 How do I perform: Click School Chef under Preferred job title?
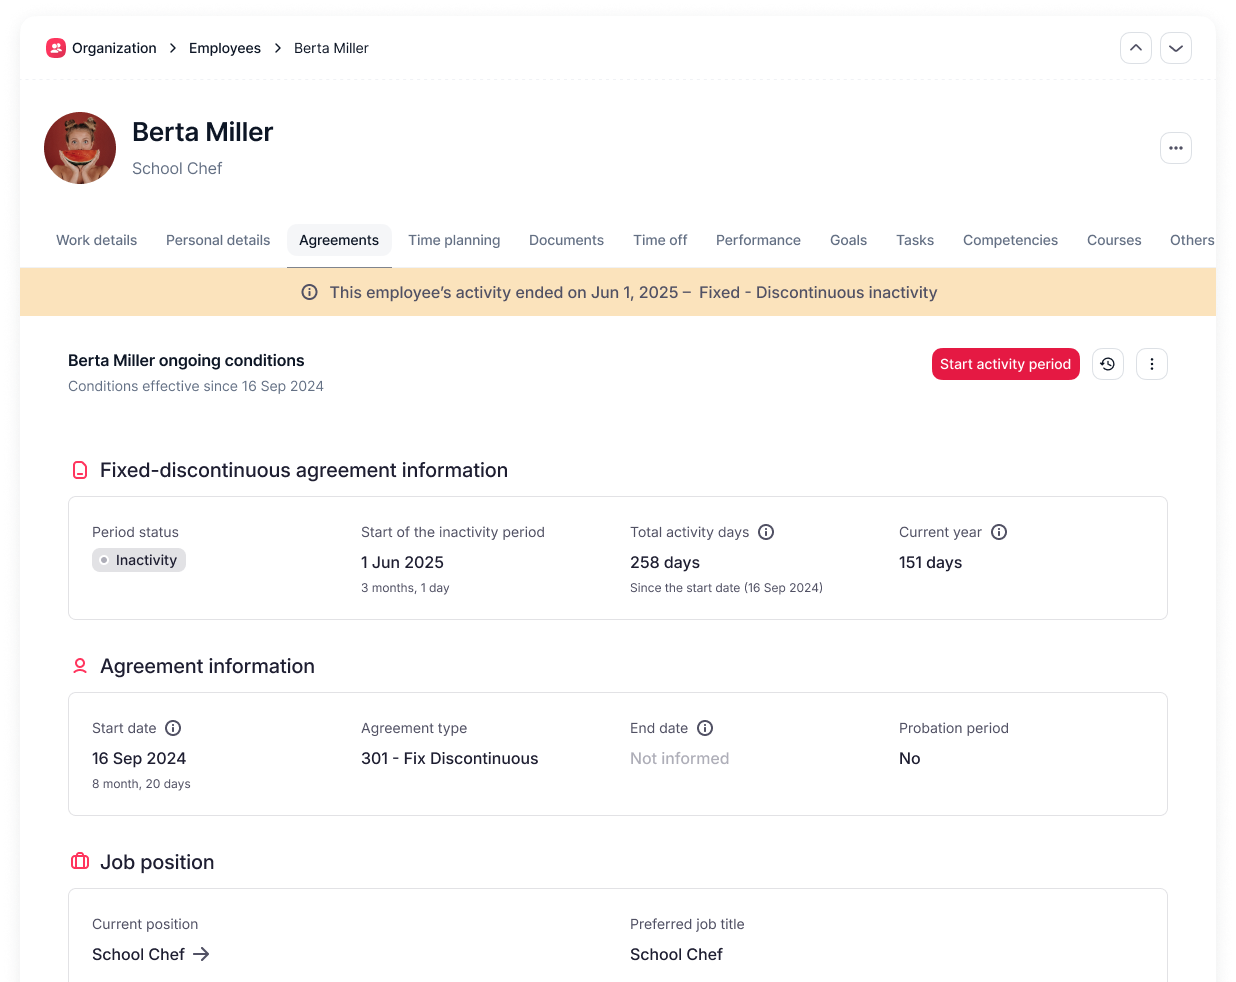point(676,954)
